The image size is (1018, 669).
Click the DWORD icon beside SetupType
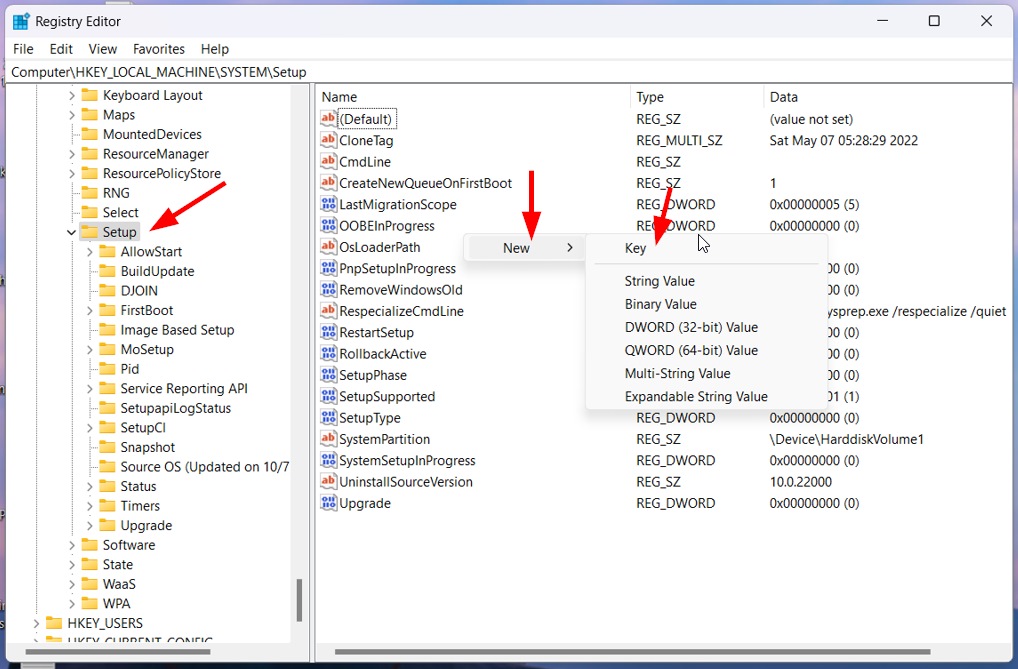coord(329,418)
